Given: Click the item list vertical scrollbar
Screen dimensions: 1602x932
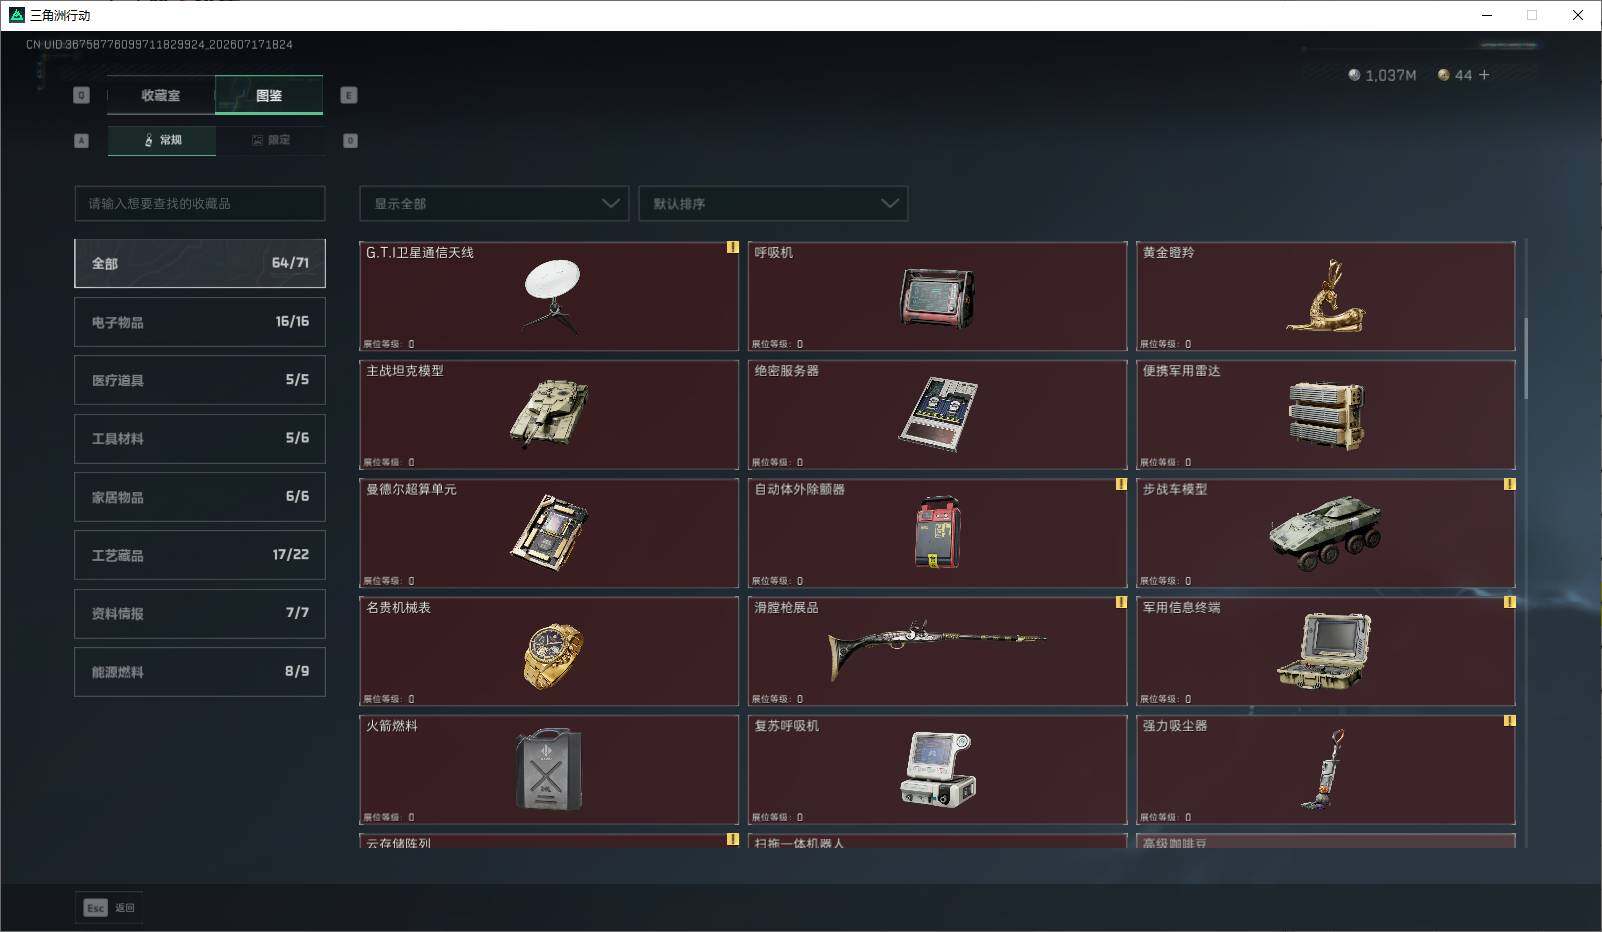Looking at the screenshot, I should (x=1526, y=358).
